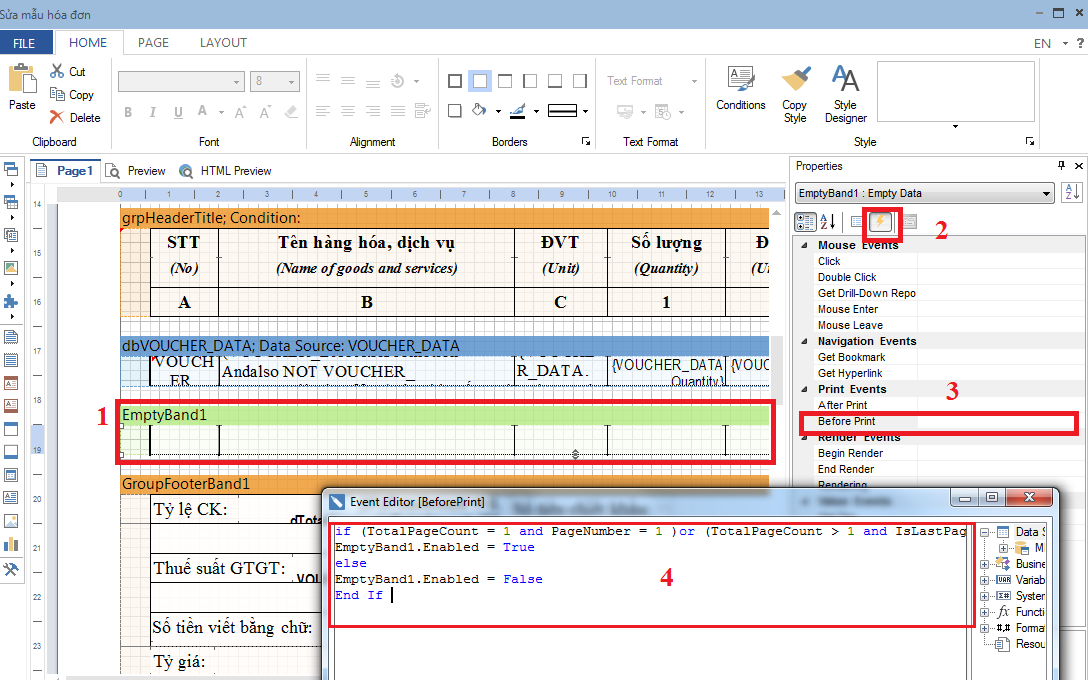The image size is (1088, 680).
Task: Select the Get Hyperlink event row
Action: [x=939, y=373]
